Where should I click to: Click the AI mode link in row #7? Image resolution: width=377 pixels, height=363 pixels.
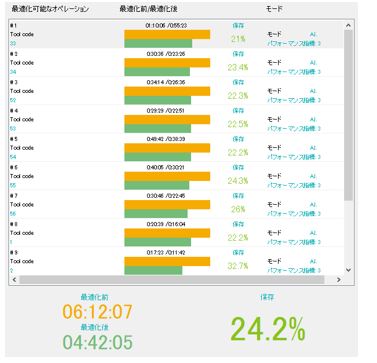click(x=313, y=204)
